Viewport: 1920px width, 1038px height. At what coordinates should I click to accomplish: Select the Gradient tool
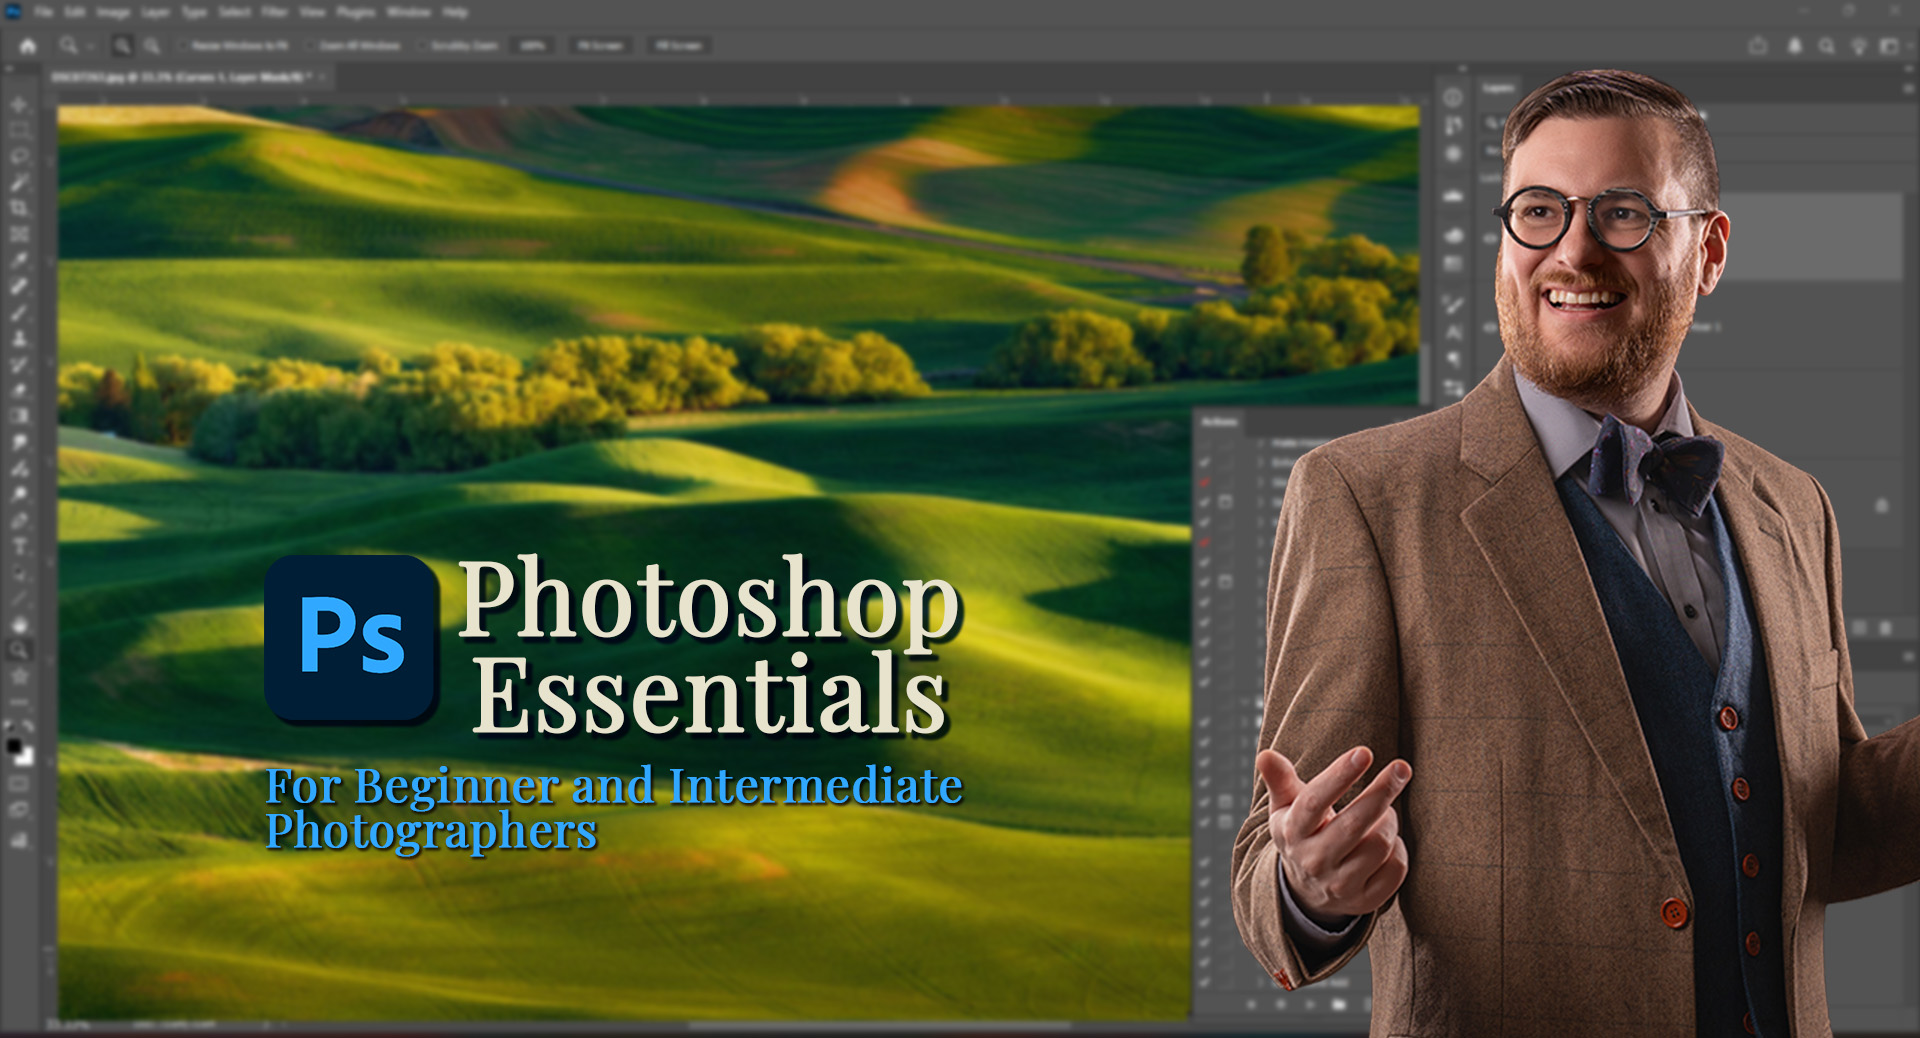click(19, 416)
